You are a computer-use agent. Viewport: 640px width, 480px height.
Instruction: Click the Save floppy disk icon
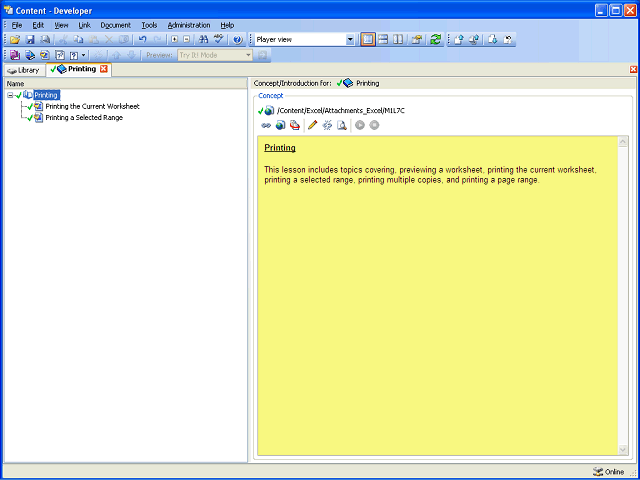click(30, 40)
